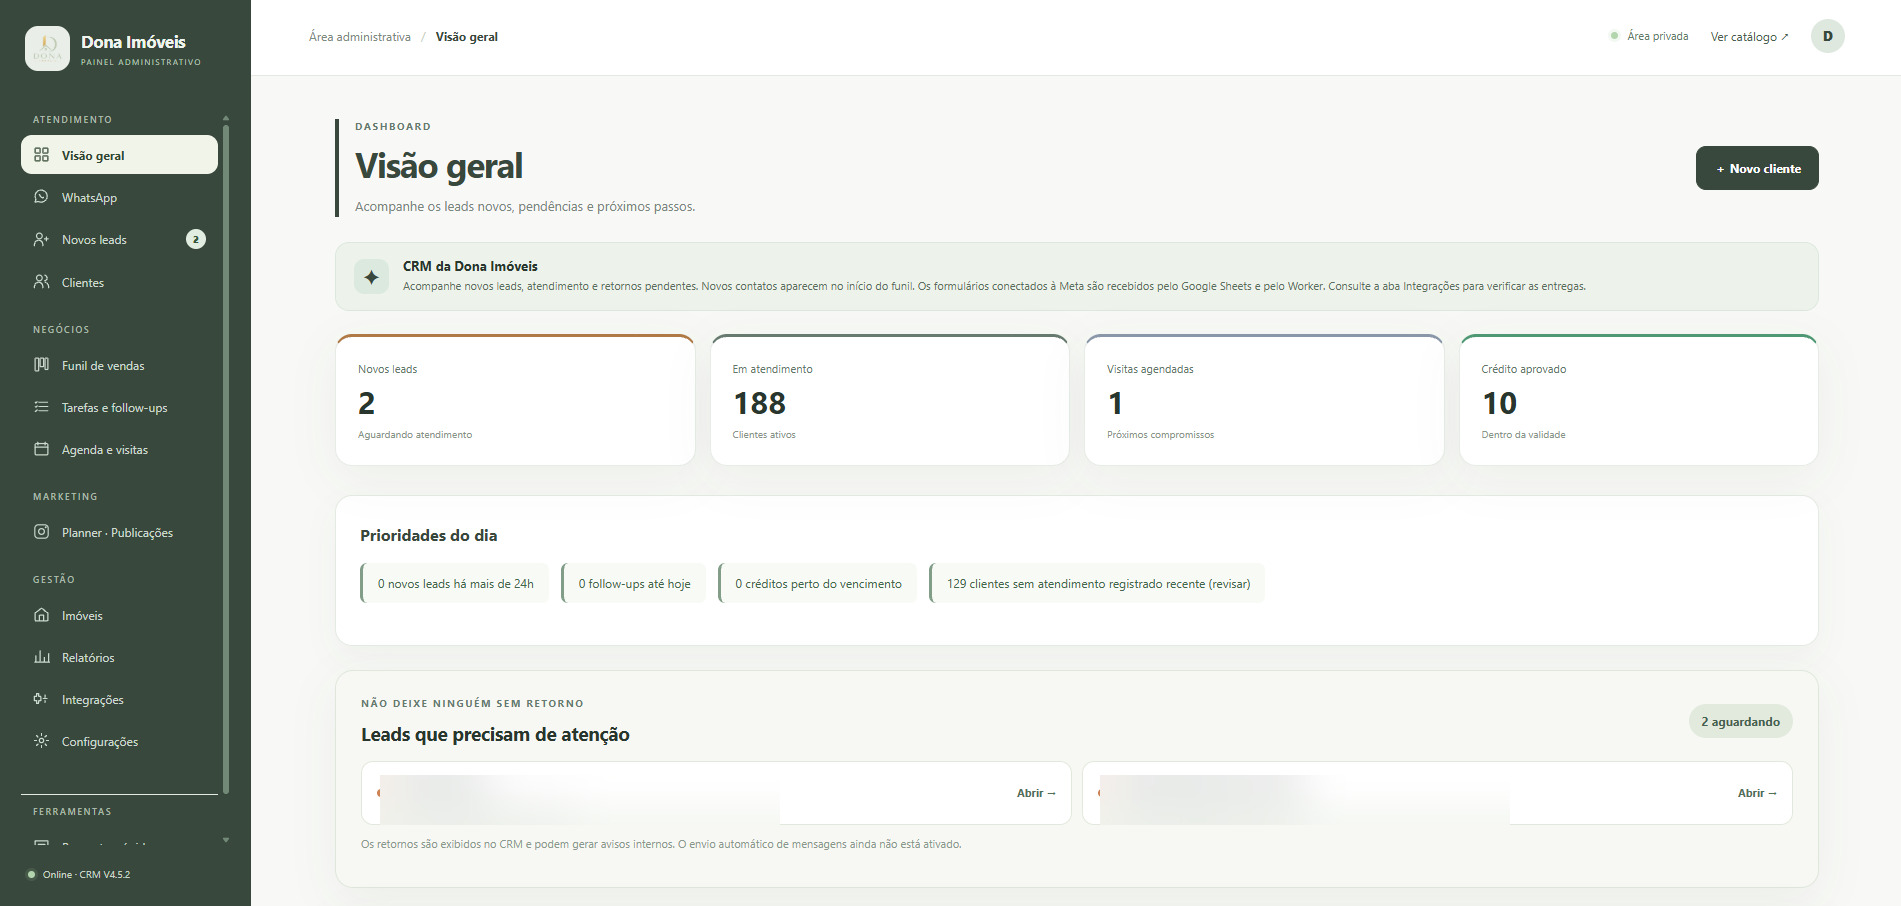This screenshot has height=906, width=1901.
Task: Click the Imóveis house icon
Action: pyautogui.click(x=41, y=615)
